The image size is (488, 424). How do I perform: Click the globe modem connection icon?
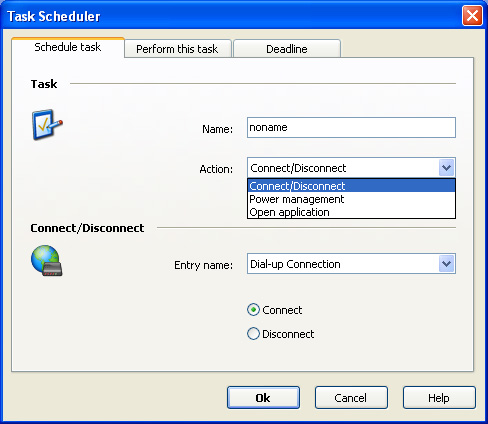tap(47, 260)
